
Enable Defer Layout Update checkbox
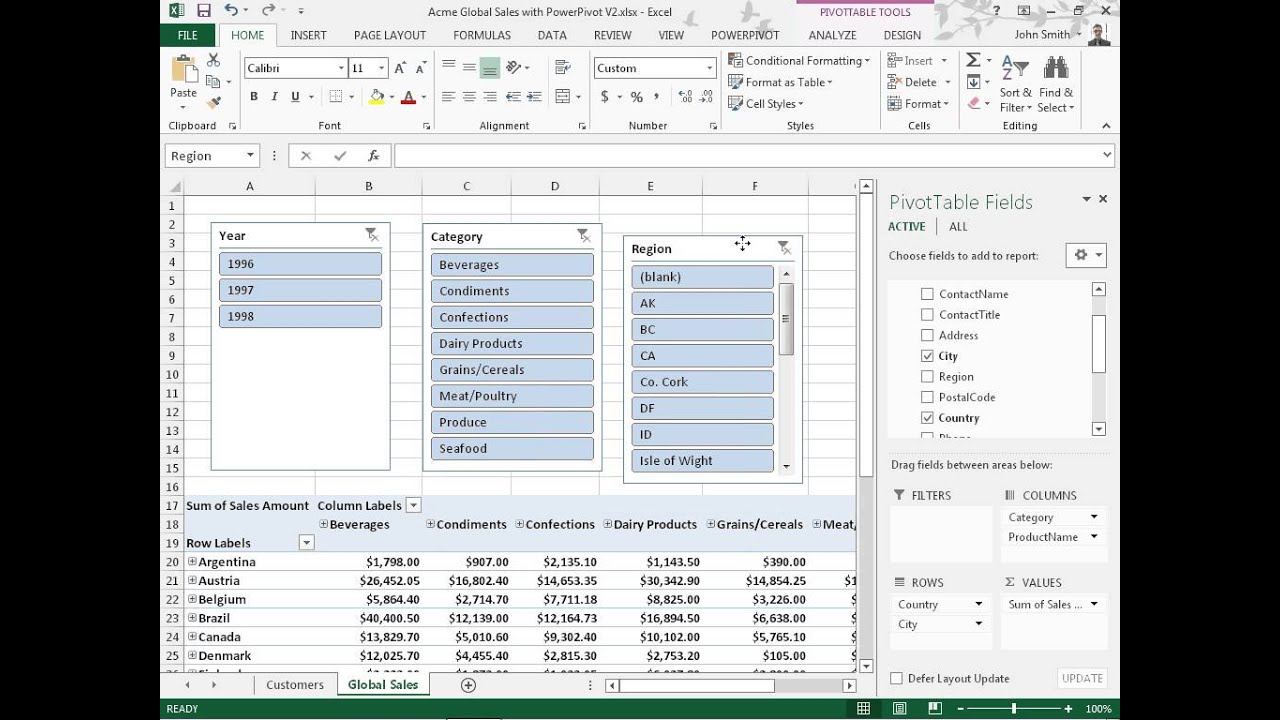(896, 678)
